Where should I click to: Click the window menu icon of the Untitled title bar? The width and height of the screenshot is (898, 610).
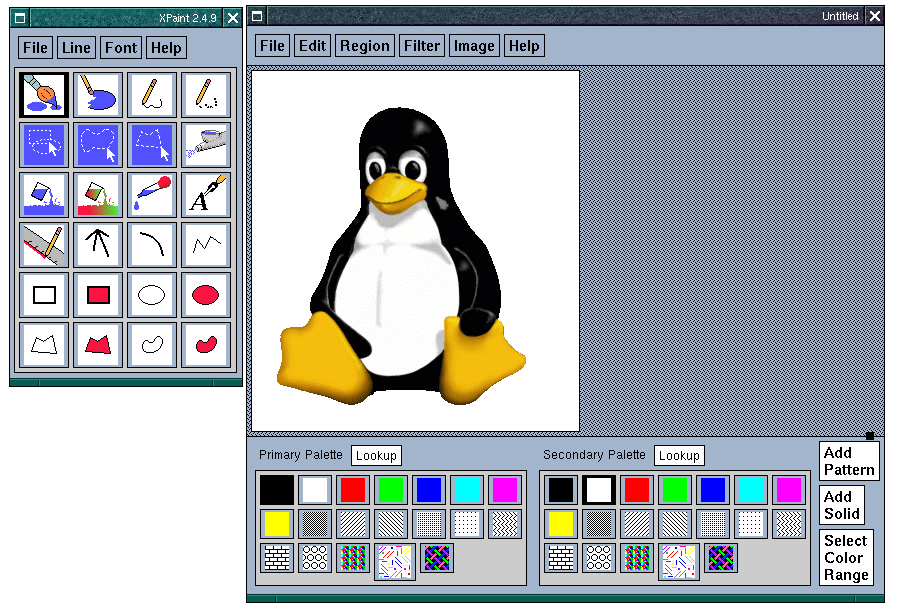257,16
